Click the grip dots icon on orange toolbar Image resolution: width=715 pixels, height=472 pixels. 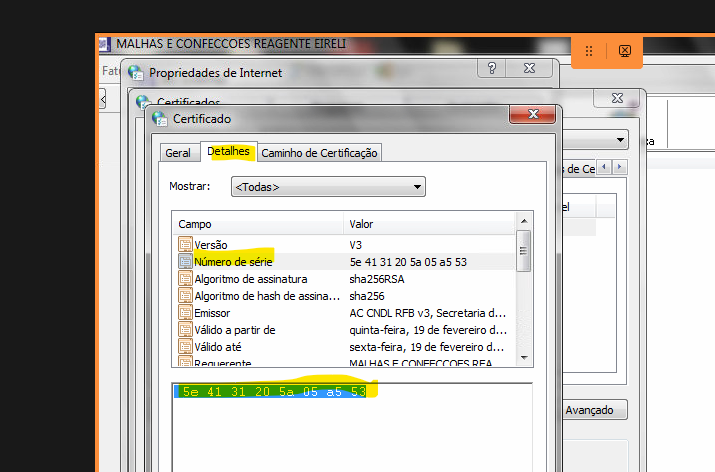point(589,51)
